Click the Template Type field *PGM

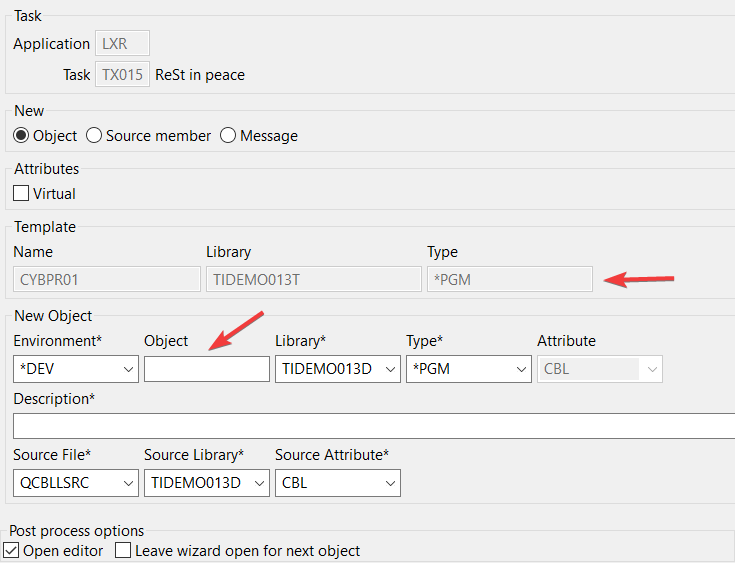pyautogui.click(x=509, y=279)
